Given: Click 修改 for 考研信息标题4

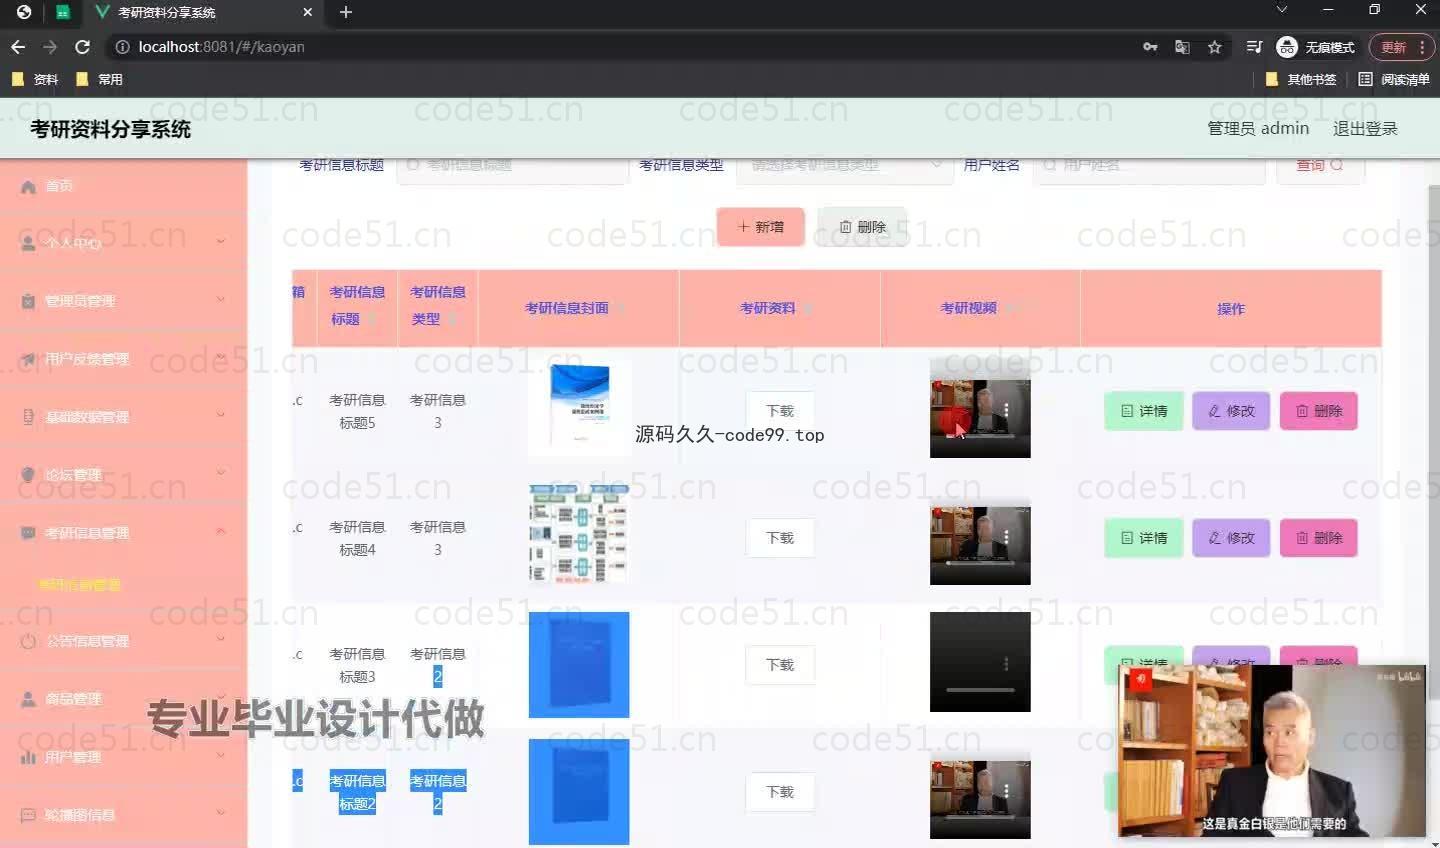Looking at the screenshot, I should coord(1231,538).
